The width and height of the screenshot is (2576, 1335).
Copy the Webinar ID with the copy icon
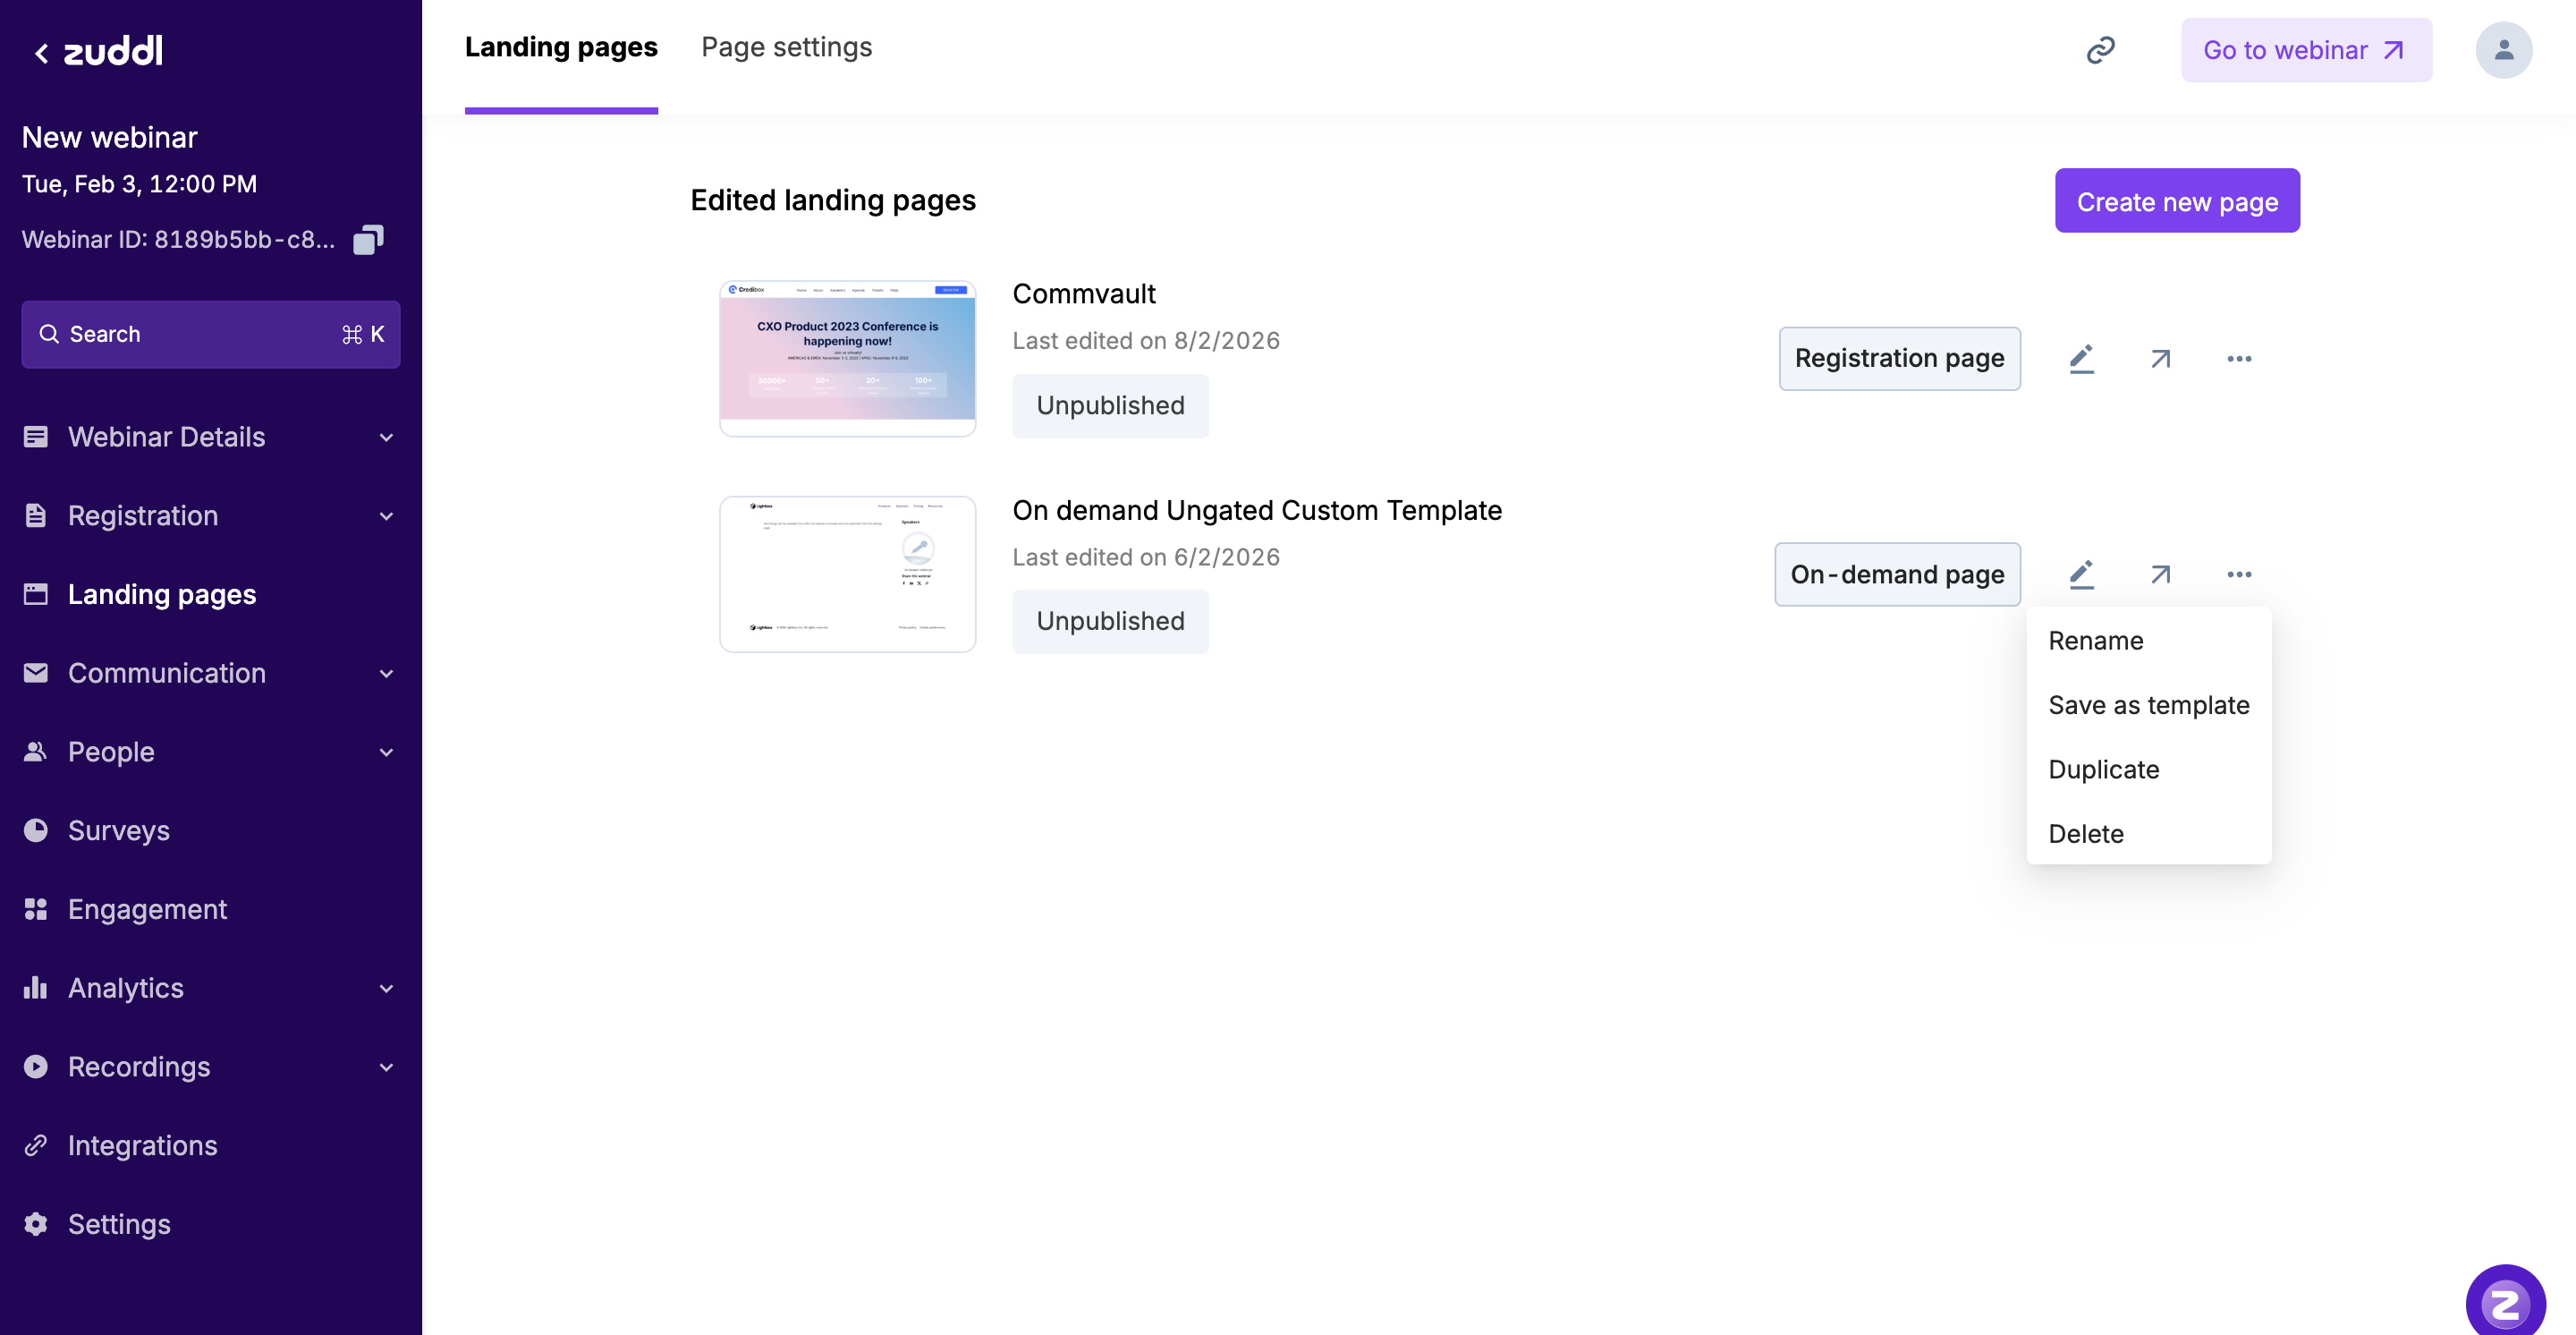point(368,240)
